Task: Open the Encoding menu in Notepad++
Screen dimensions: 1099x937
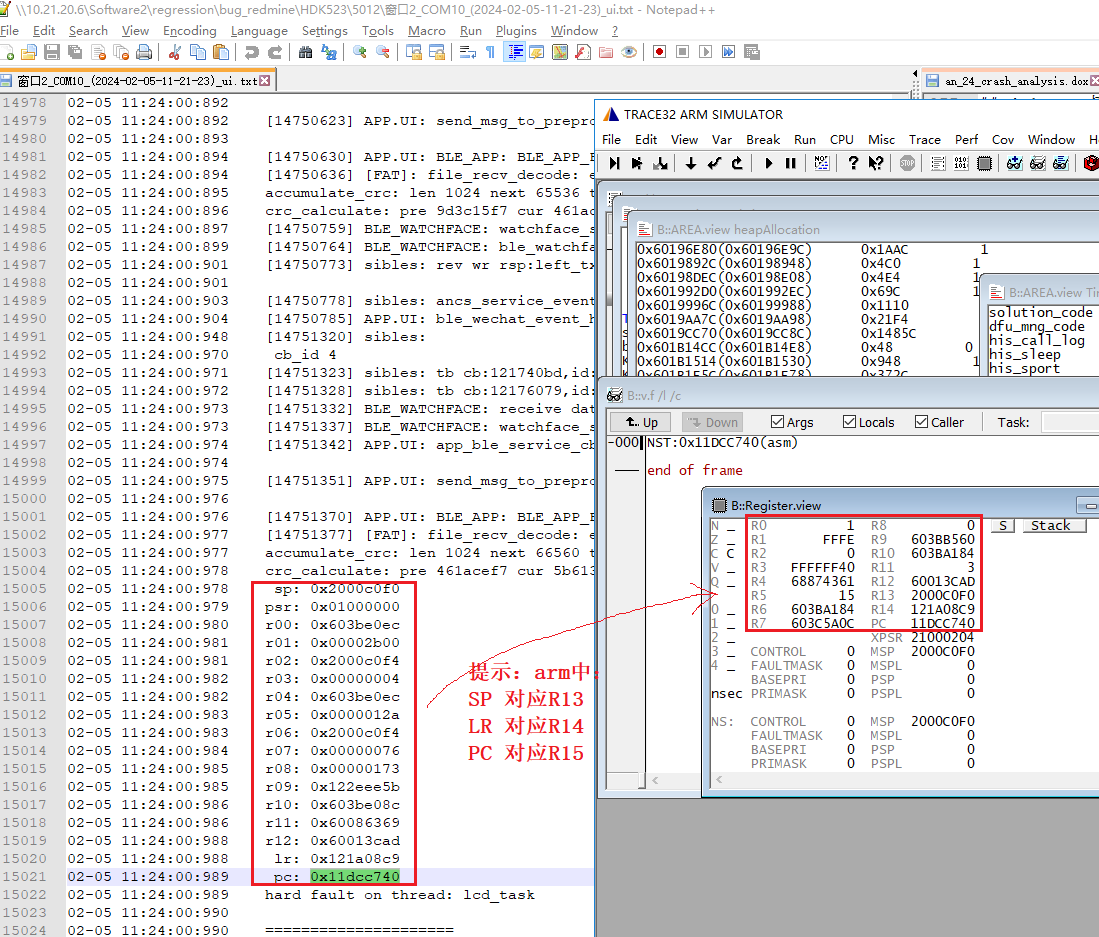Action: coord(189,31)
